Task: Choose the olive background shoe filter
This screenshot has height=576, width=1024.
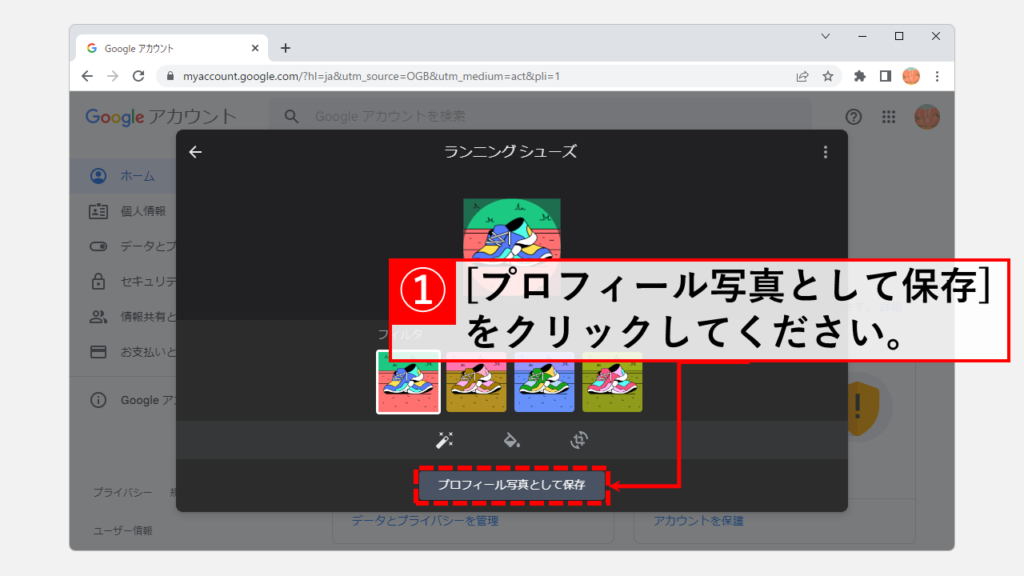Action: (612, 382)
